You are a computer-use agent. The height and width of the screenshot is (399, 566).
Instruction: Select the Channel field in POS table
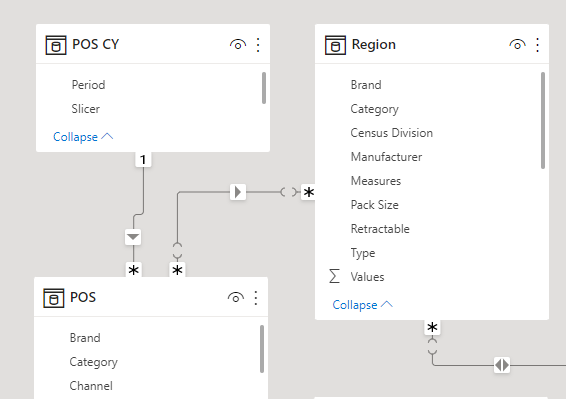[91, 386]
